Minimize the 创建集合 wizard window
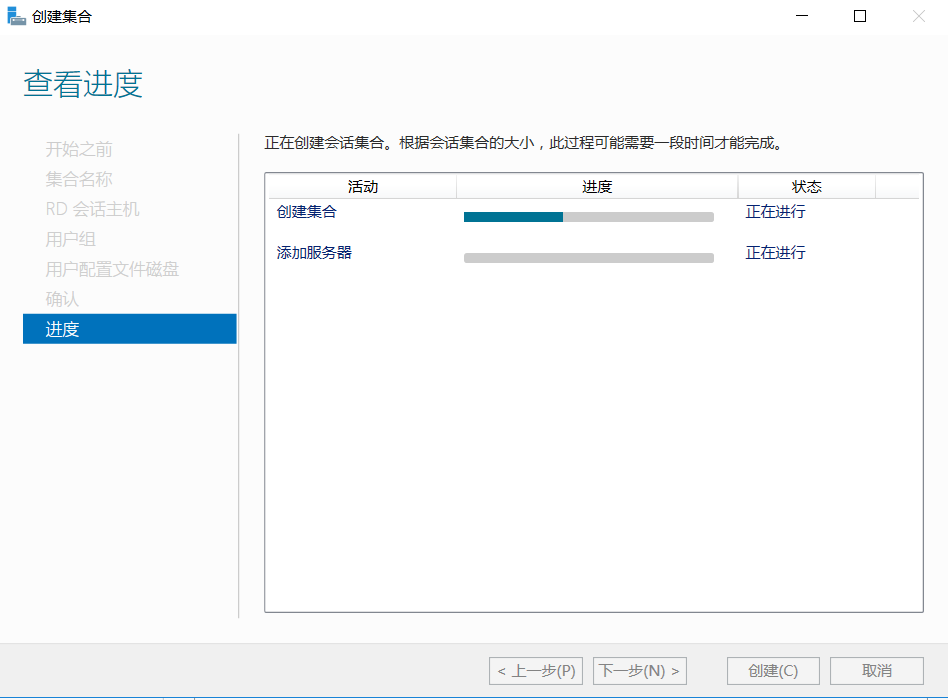Image resolution: width=948 pixels, height=700 pixels. (802, 16)
